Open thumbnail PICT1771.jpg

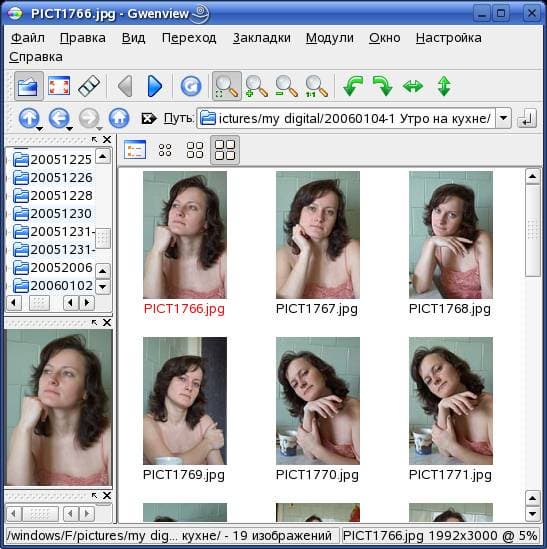click(451, 401)
